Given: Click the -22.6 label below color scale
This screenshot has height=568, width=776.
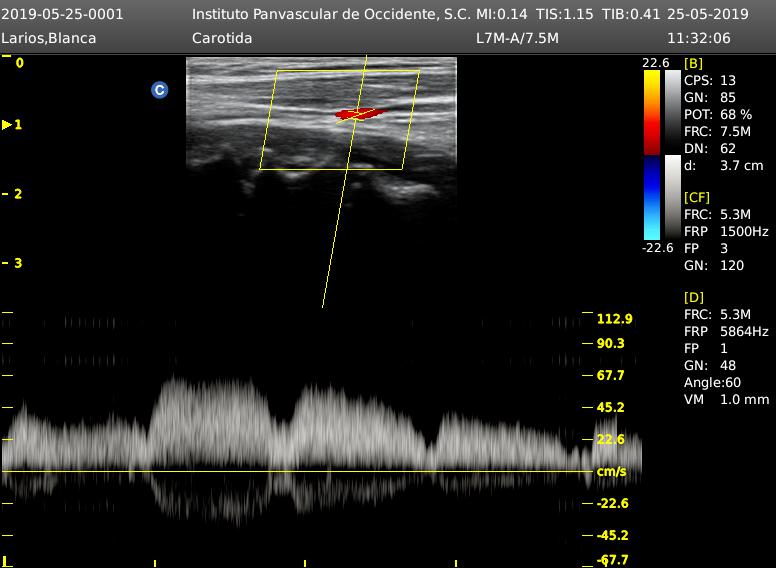Looking at the screenshot, I should [x=657, y=248].
